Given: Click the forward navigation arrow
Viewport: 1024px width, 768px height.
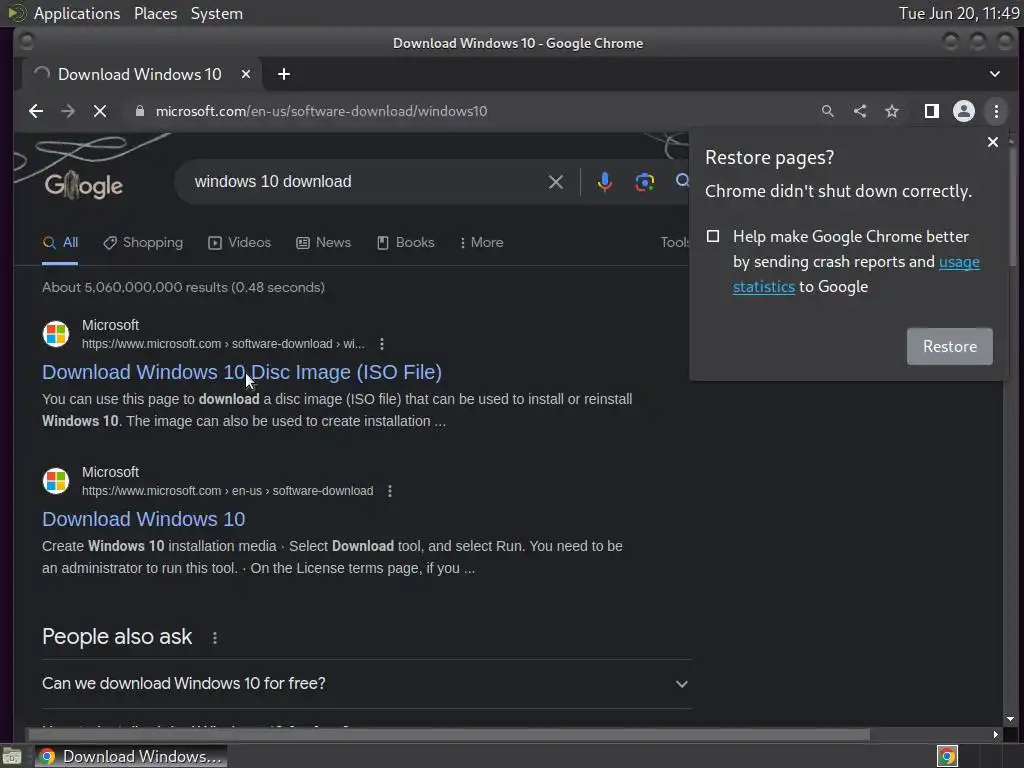Looking at the screenshot, I should pyautogui.click(x=68, y=111).
